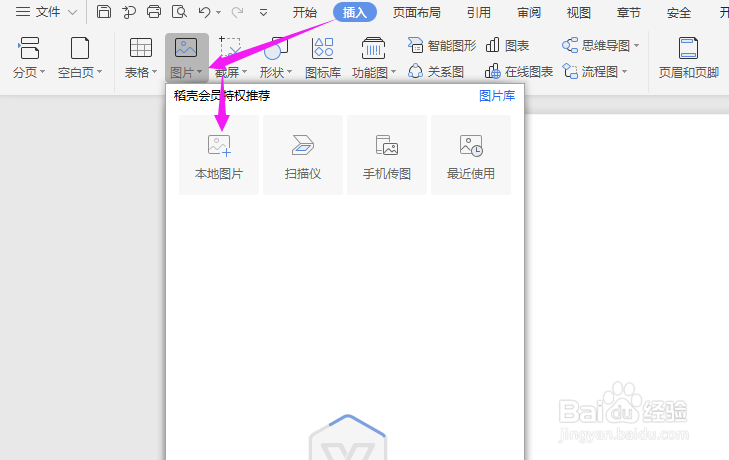Click the 分页 page break icon
Viewport: 729px width, 460px height.
(x=29, y=48)
